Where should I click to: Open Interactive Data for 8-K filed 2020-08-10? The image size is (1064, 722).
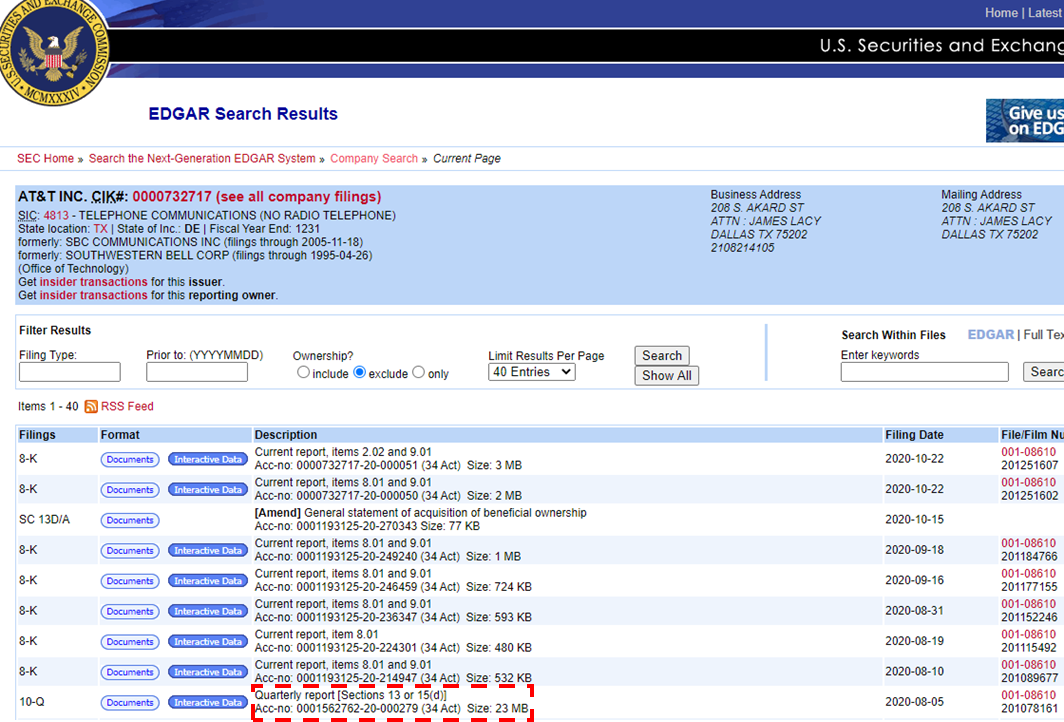pyautogui.click(x=208, y=672)
